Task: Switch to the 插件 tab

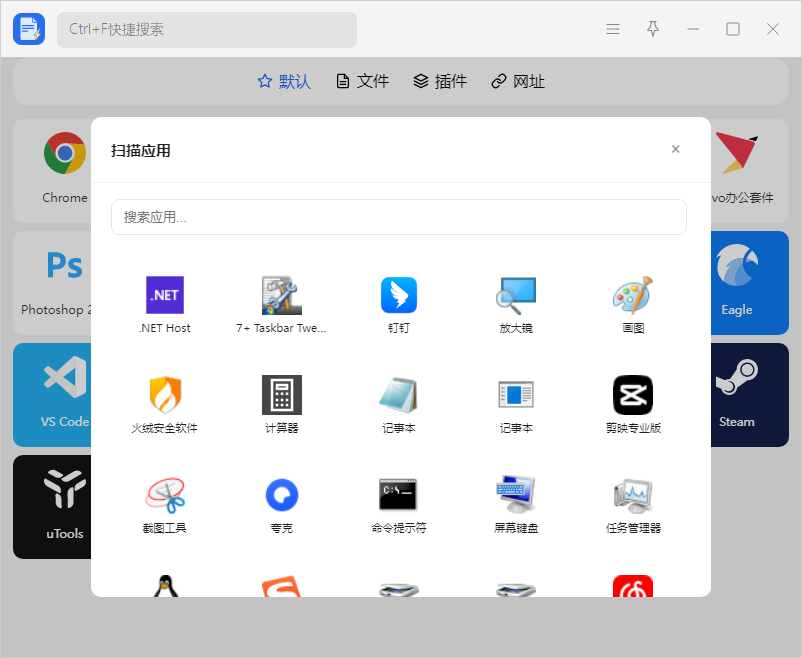Action: (440, 81)
